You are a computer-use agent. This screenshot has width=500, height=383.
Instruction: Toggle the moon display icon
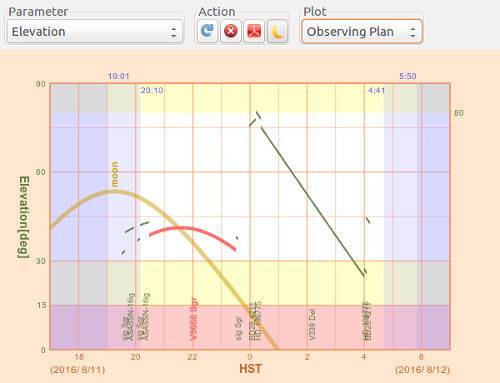(x=277, y=31)
